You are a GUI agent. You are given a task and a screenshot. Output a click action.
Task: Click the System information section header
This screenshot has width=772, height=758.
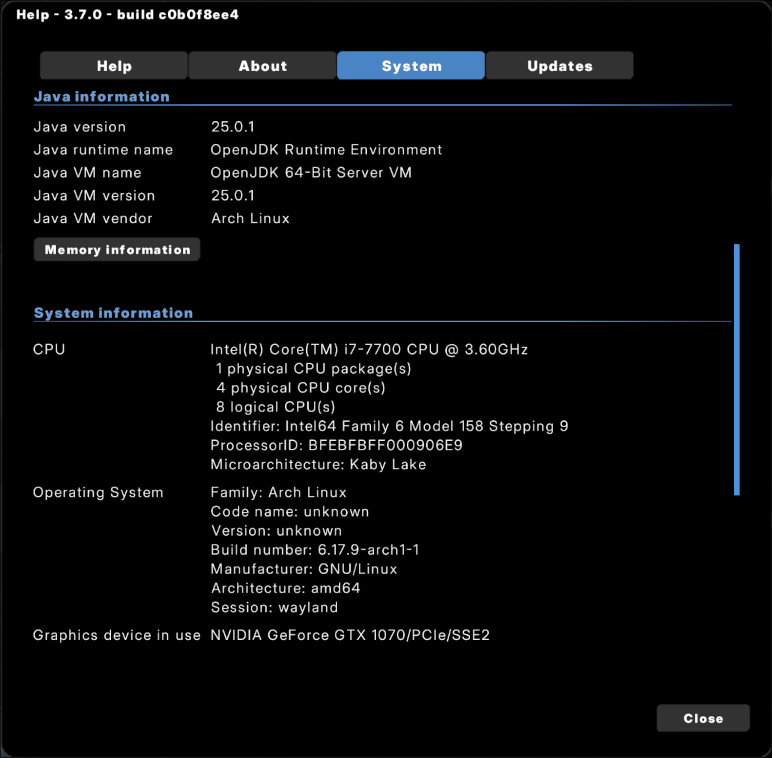pyautogui.click(x=113, y=313)
